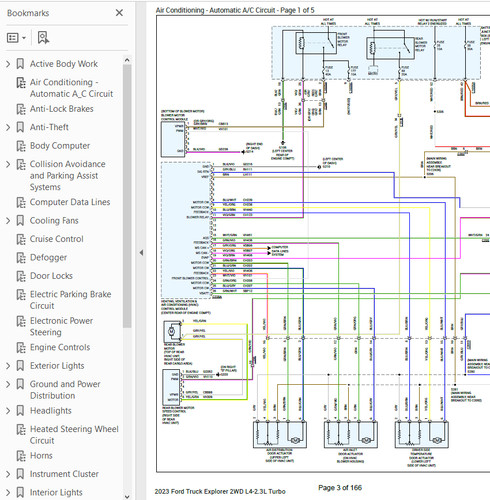
Task: Click the find current bookmark icon
Action: click(x=43, y=38)
